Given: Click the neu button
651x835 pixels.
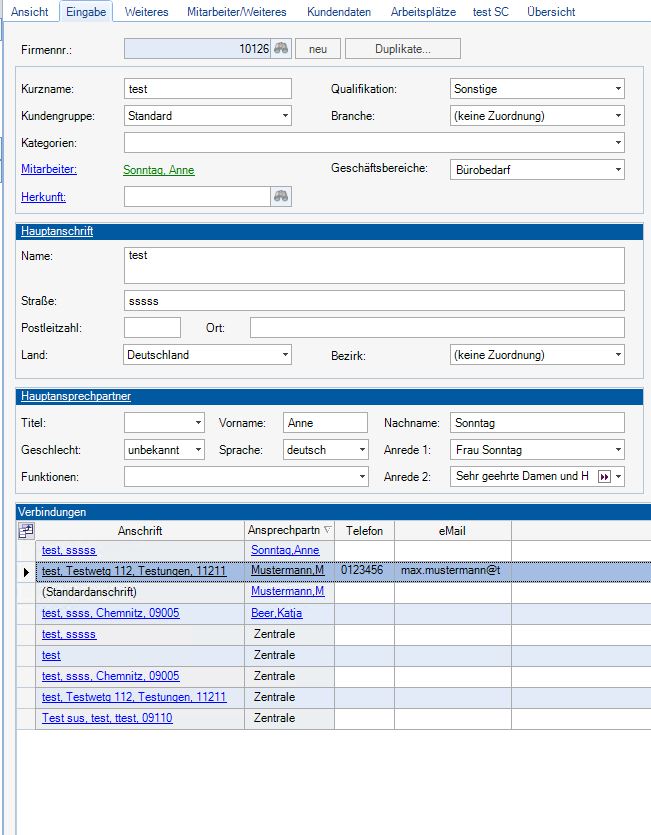Looking at the screenshot, I should coord(318,49).
